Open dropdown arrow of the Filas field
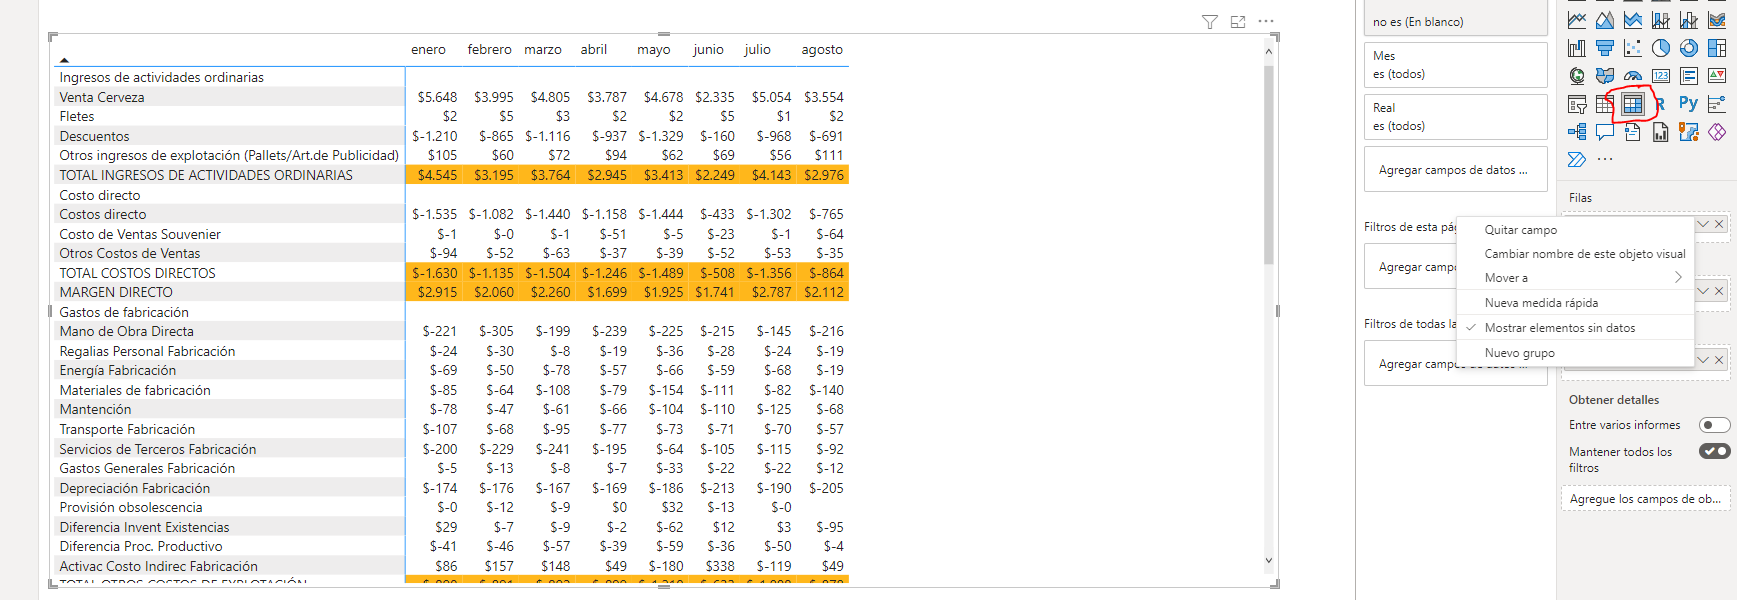The height and width of the screenshot is (600, 1737). (1703, 224)
